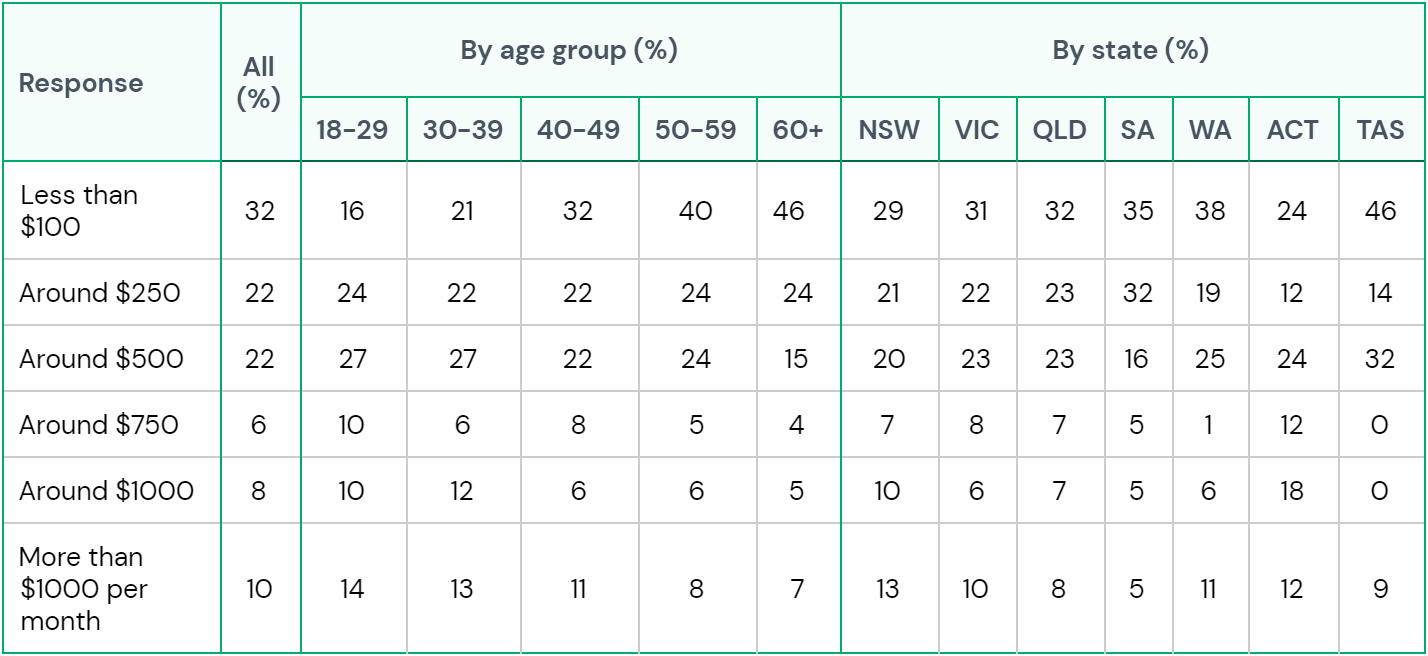Screen dimensions: 1428x656
Task: Click the Response column header
Action: tap(81, 83)
